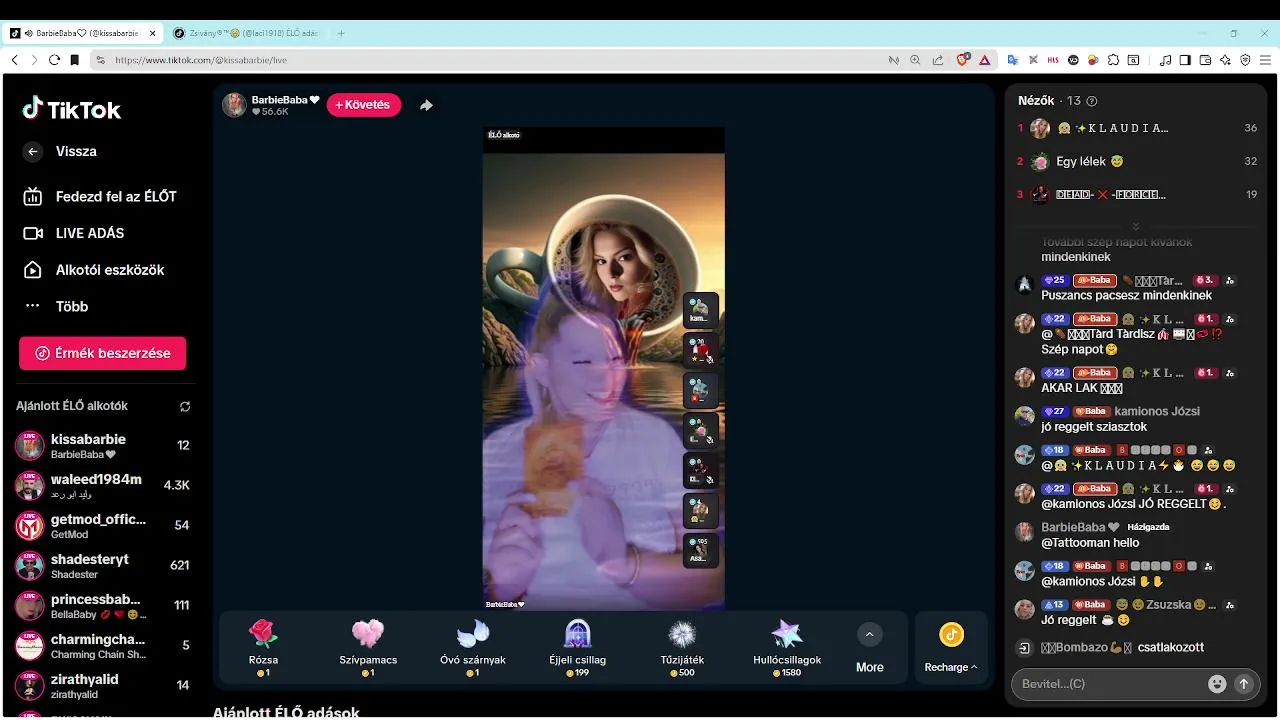
Task: Select first participant thumbnail on the stream
Action: (x=700, y=310)
